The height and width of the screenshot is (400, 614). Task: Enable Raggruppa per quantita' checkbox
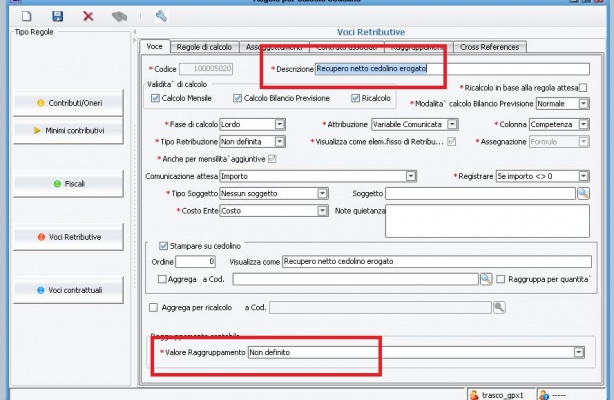point(502,280)
